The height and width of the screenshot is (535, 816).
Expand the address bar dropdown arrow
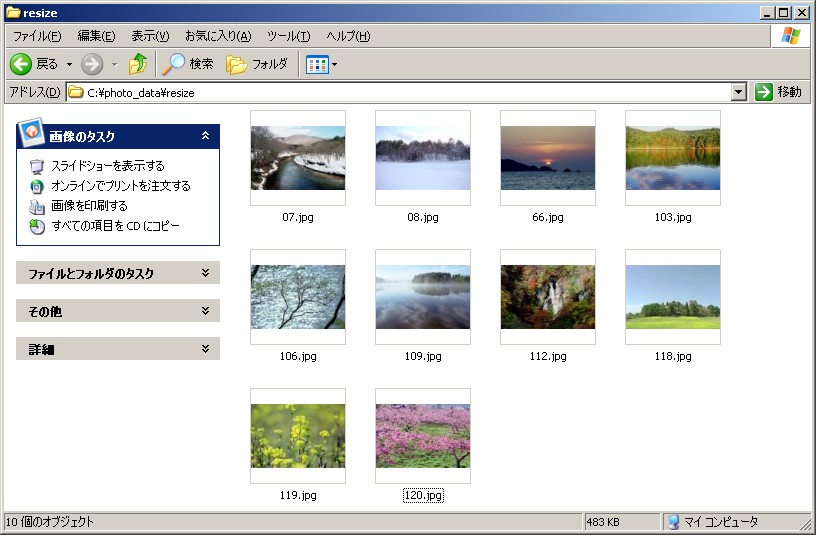click(x=739, y=92)
